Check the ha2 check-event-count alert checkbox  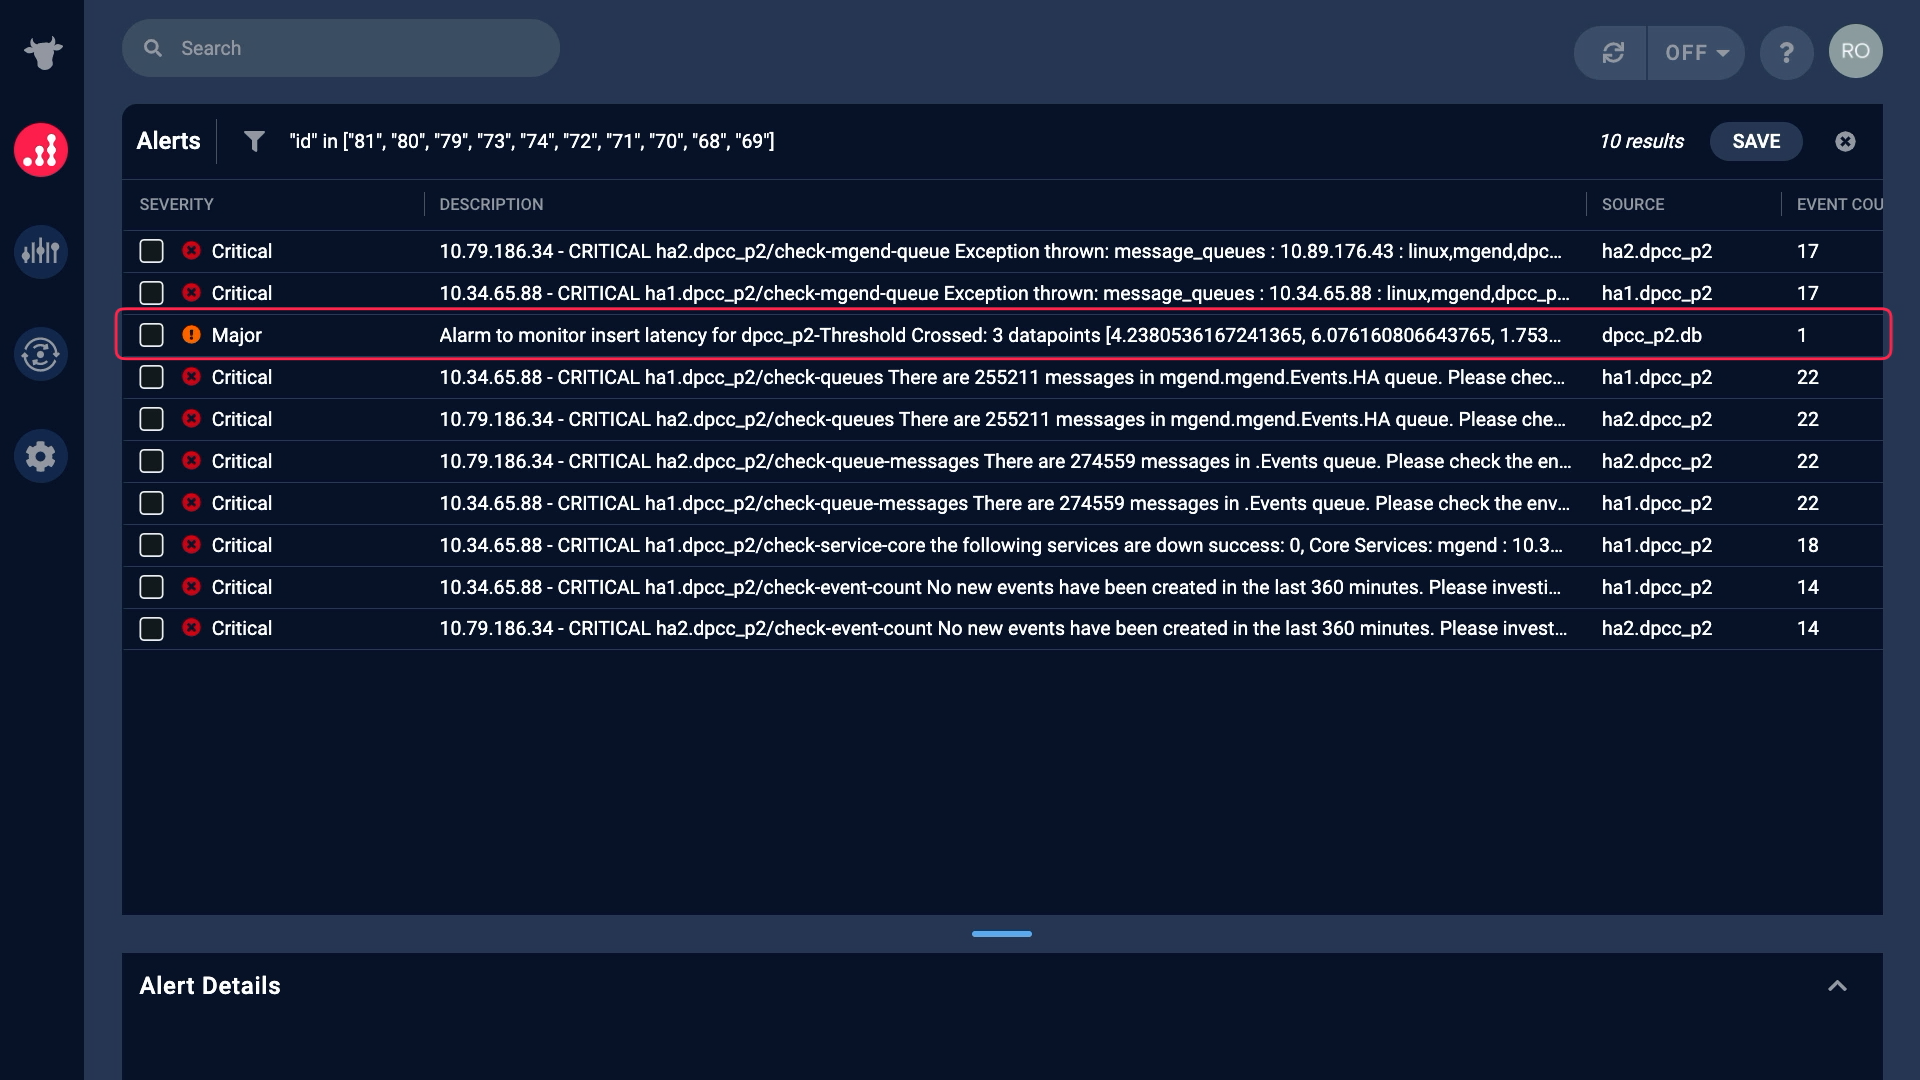(x=151, y=628)
